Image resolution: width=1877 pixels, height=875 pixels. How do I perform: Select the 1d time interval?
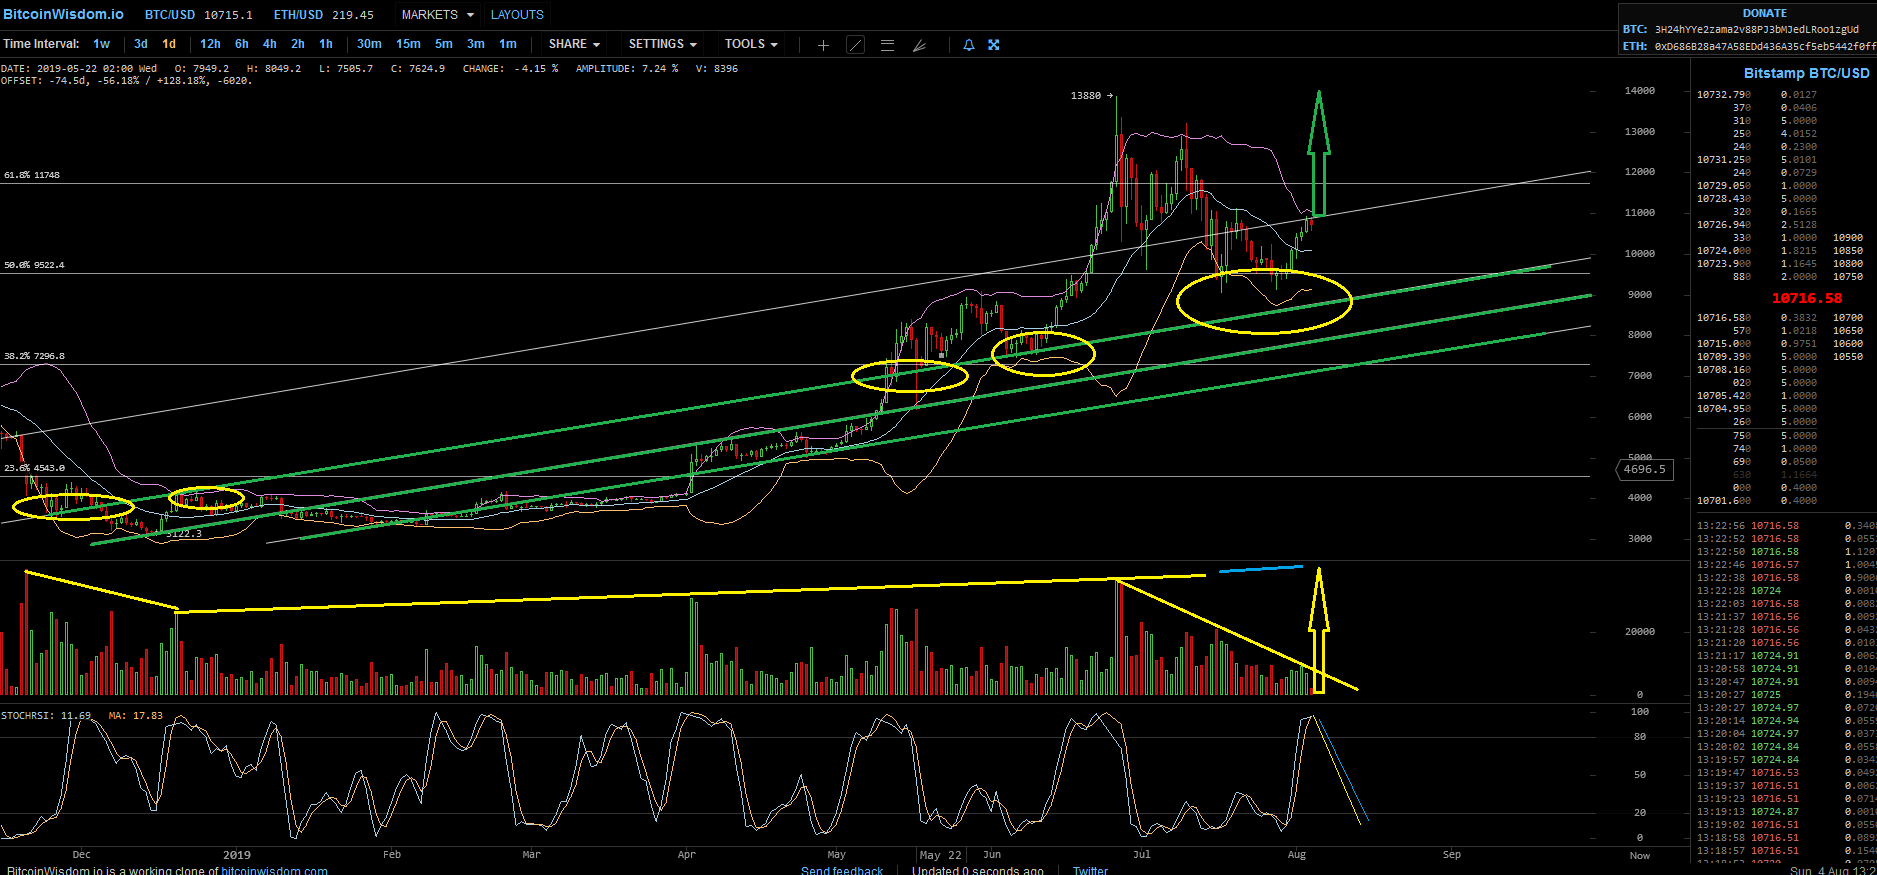point(169,44)
